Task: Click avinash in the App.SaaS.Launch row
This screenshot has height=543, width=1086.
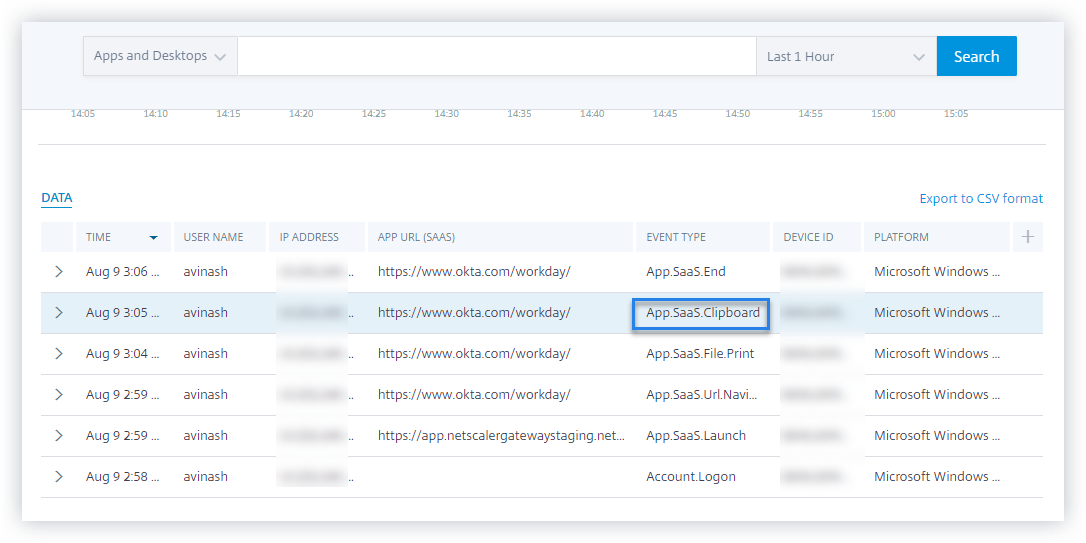Action: click(205, 436)
